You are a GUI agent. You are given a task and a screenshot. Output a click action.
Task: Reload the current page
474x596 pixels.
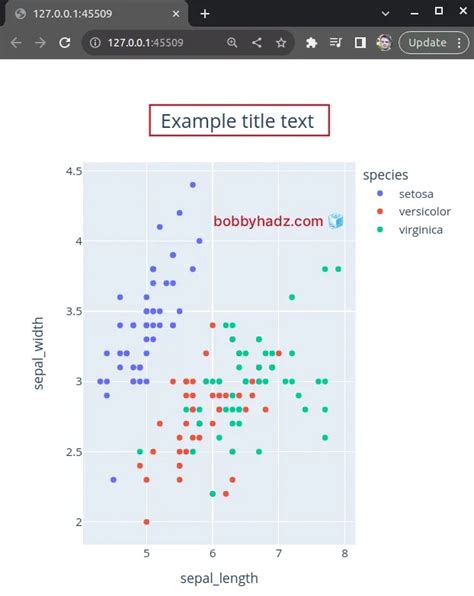click(x=65, y=43)
